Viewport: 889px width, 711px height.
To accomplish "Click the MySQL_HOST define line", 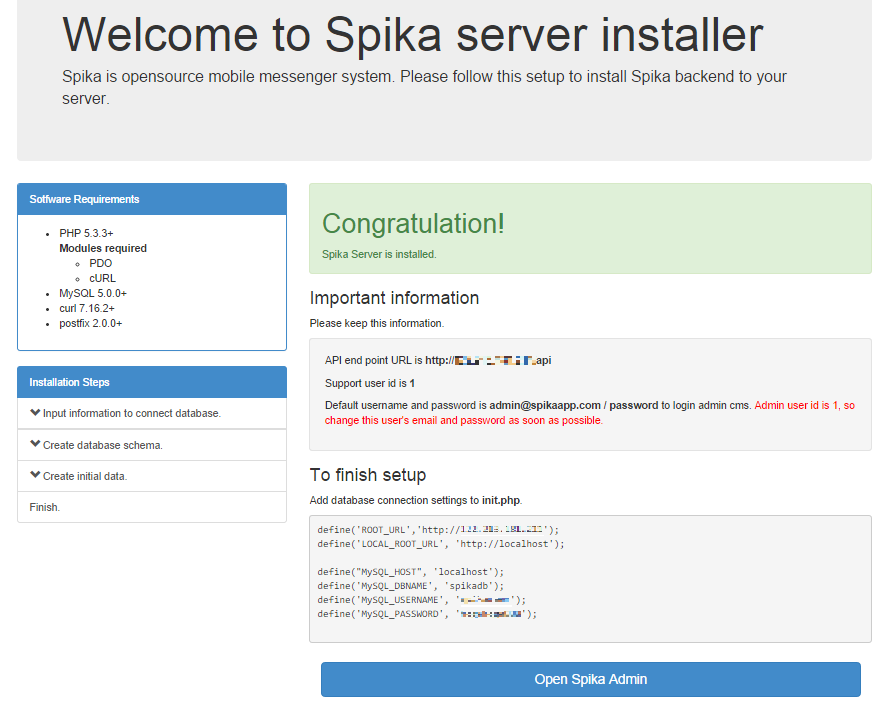I will (x=410, y=572).
